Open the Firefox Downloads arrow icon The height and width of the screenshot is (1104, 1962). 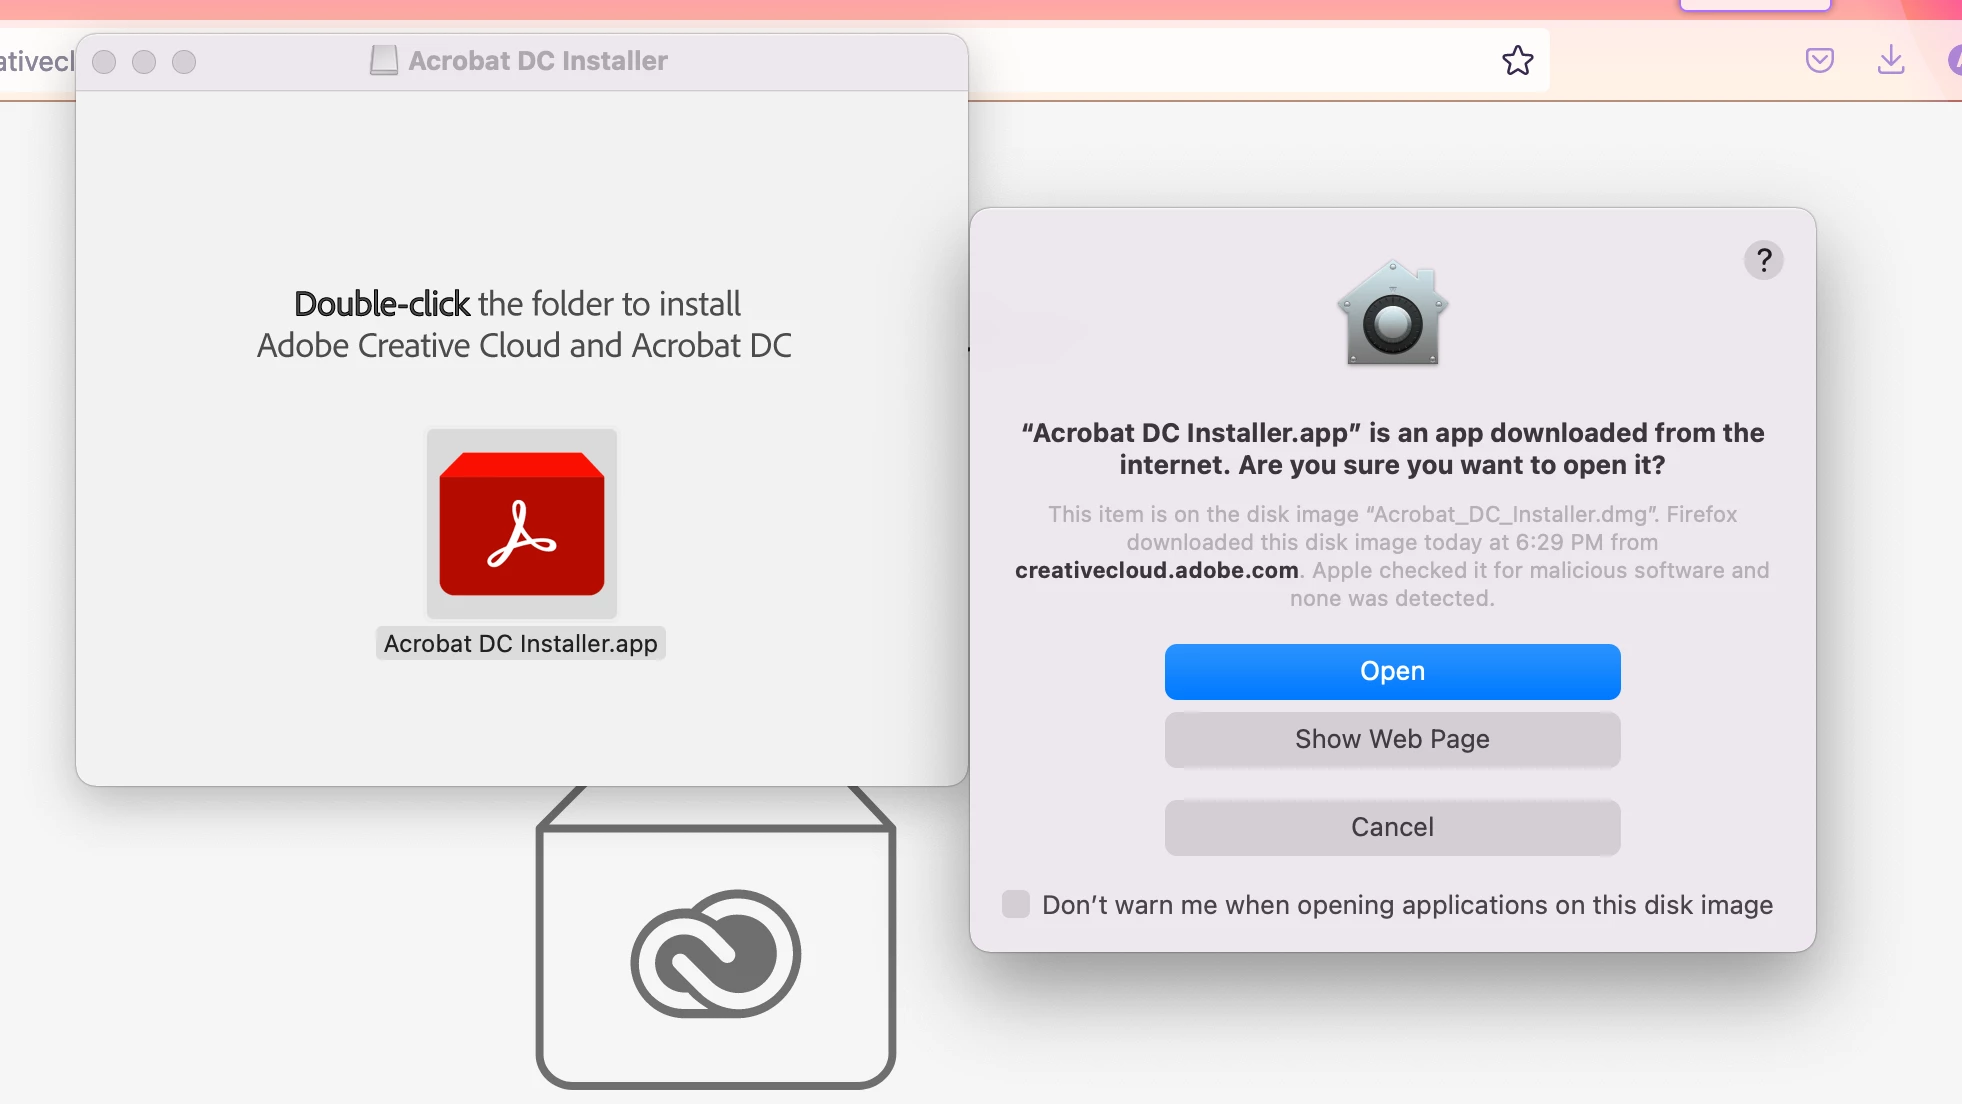(1890, 61)
